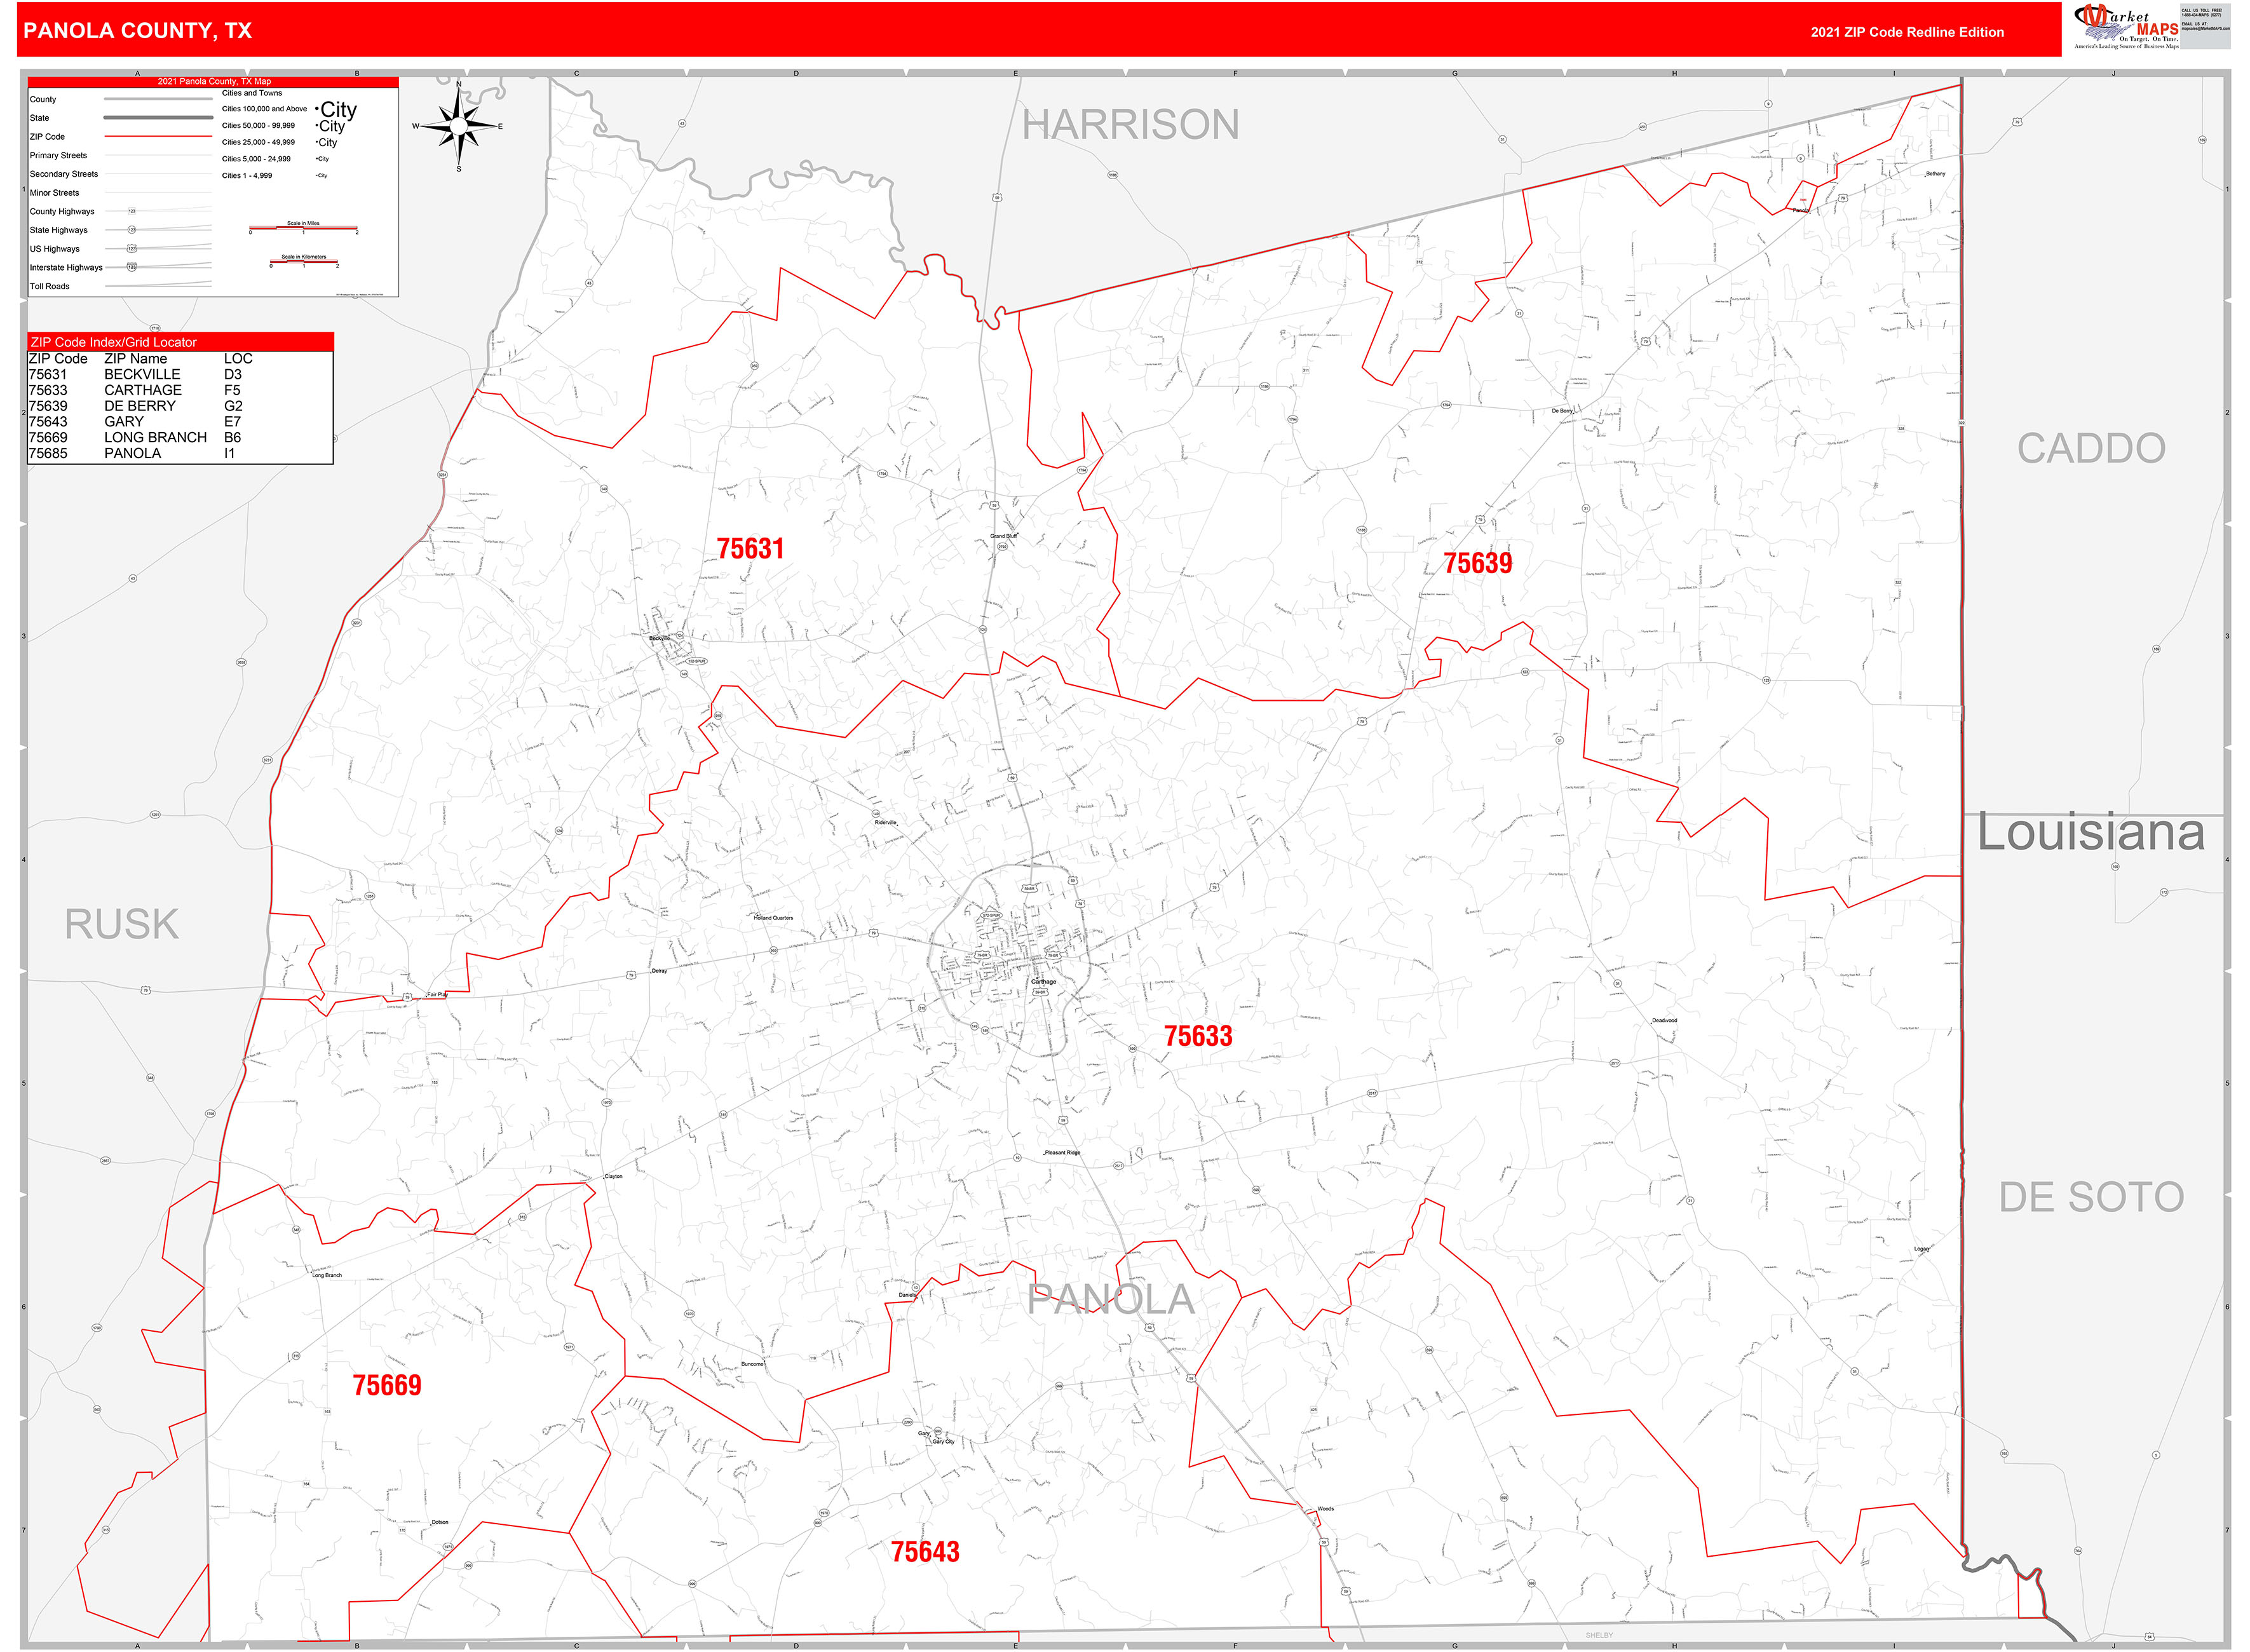Click the County Highways route shield symbol
Screen dimensions: 2250x1652
point(132,211)
